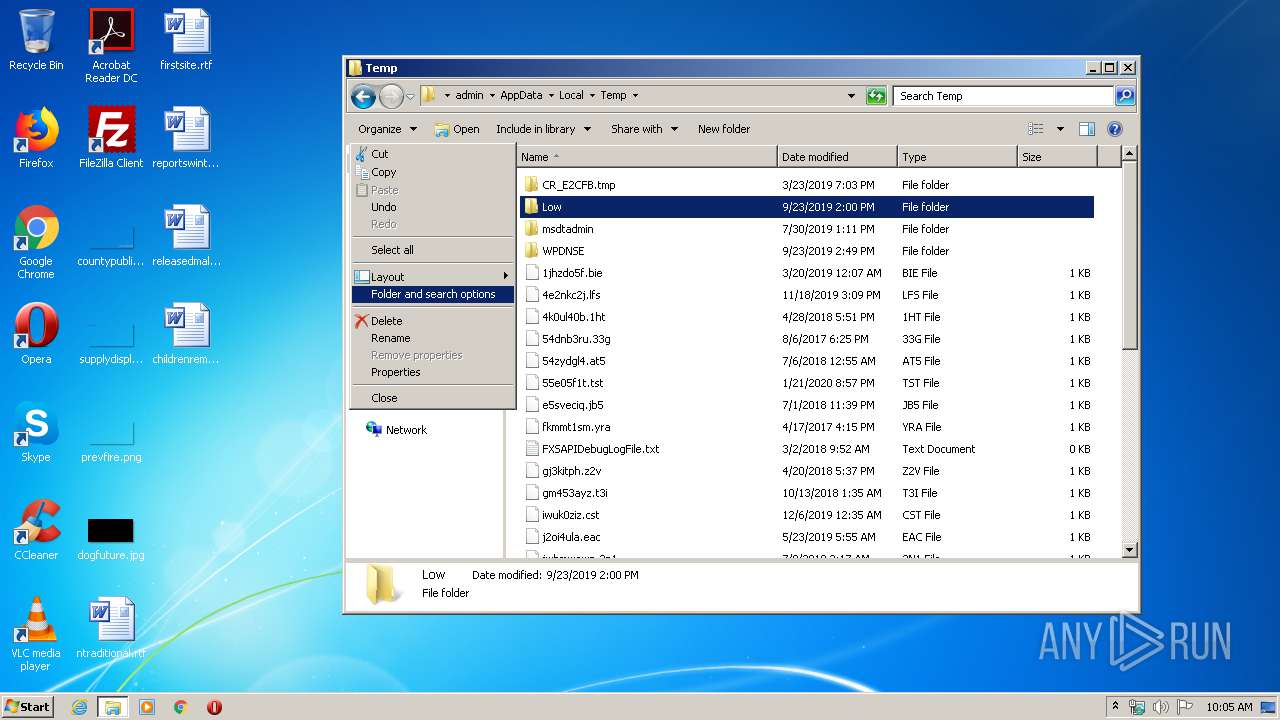Select the iwuk0ziz.cst file
The image size is (1280, 720).
[806, 515]
